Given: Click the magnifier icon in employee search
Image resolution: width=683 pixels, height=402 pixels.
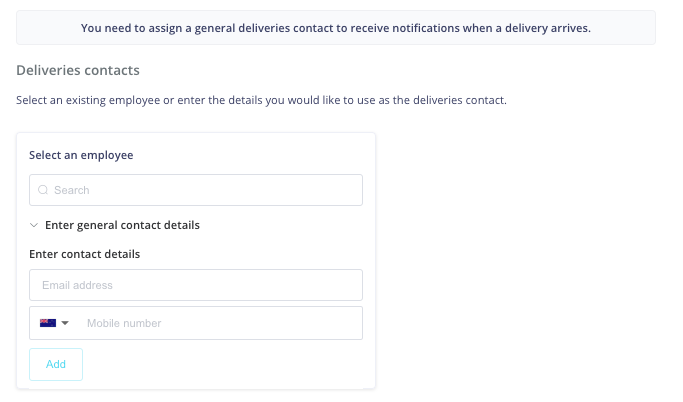Looking at the screenshot, I should (43, 190).
